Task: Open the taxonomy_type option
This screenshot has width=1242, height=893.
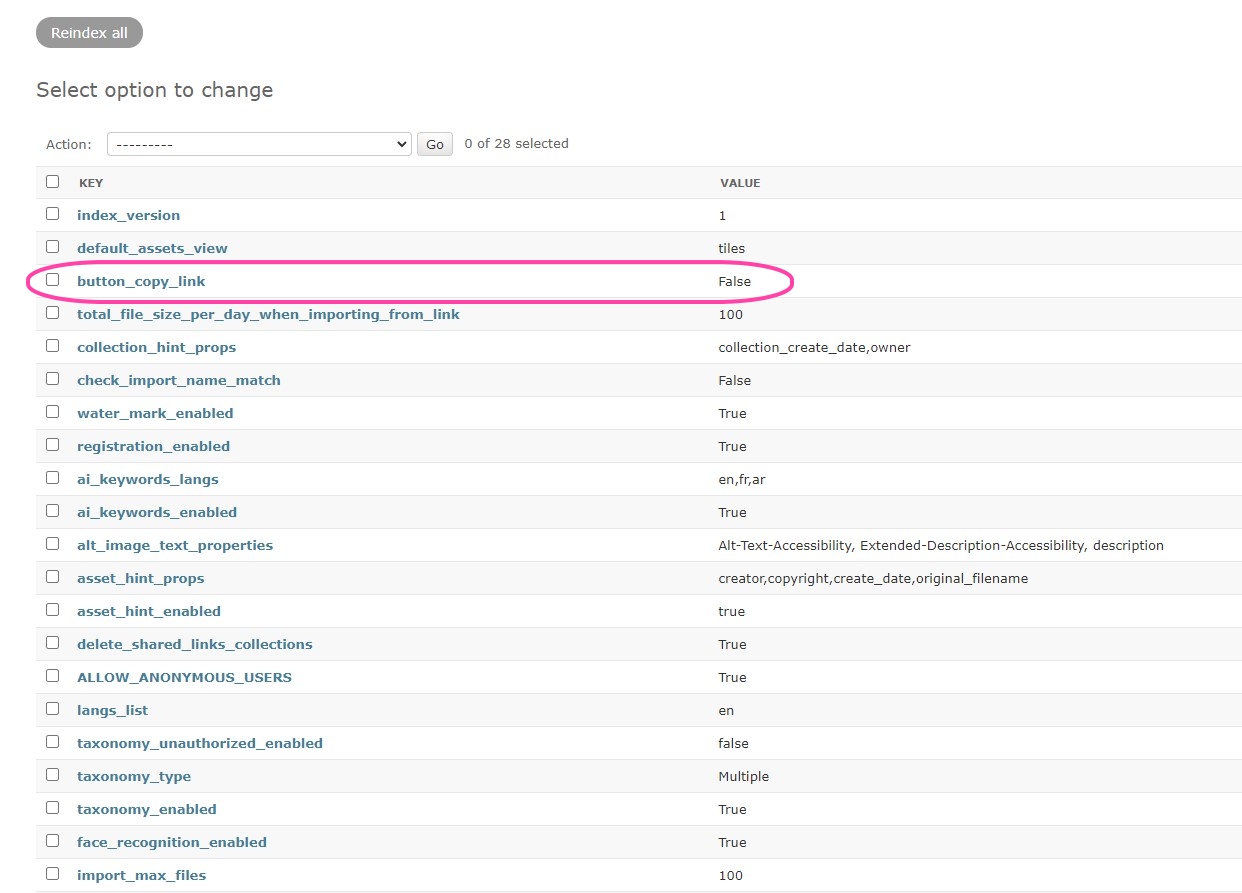Action: coord(134,776)
